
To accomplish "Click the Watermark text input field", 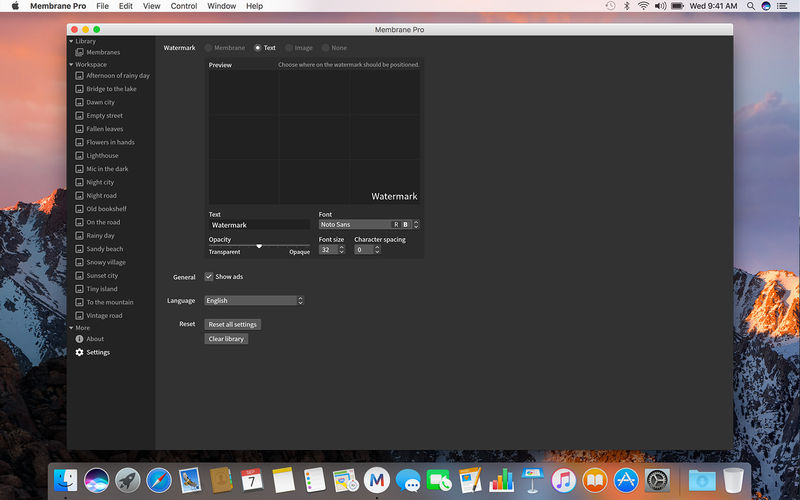I will [259, 225].
